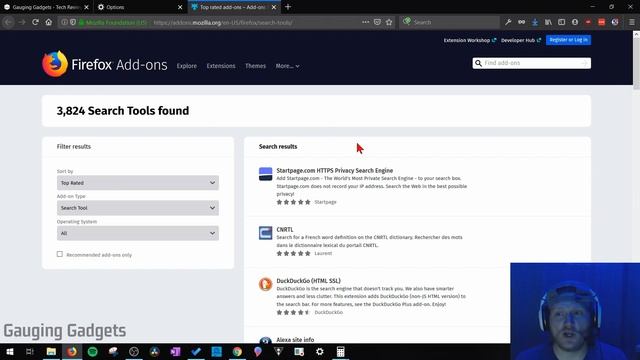The image size is (640, 360).
Task: Click Register or Log in button
Action: click(x=568, y=40)
